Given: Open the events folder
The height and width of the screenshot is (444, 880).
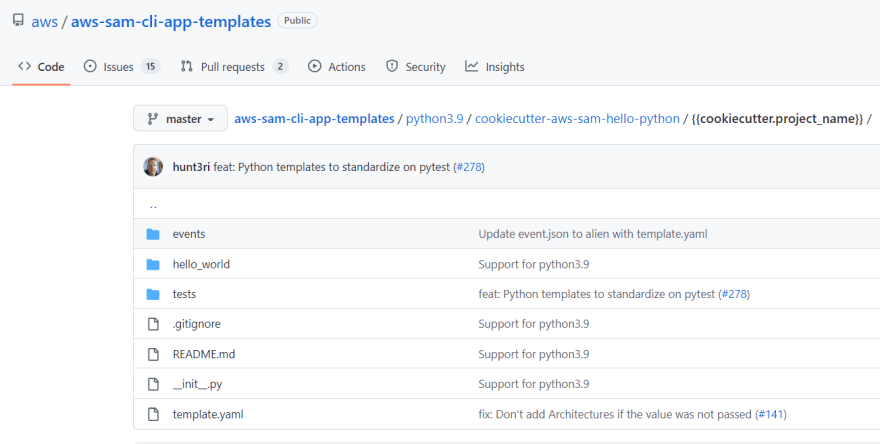Looking at the screenshot, I should pos(189,234).
